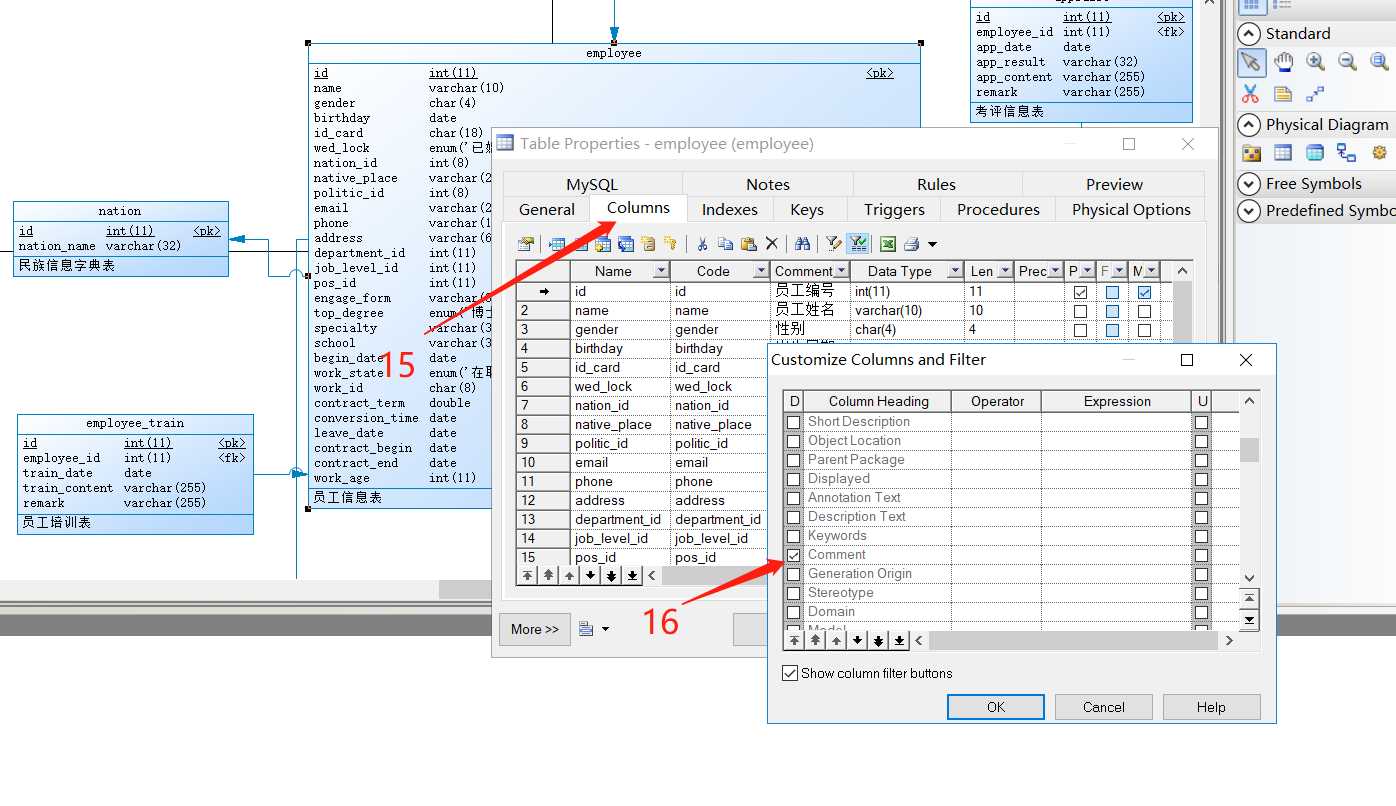This screenshot has width=1396, height=806.
Task: Switch to the Preview tab
Action: click(x=1114, y=184)
